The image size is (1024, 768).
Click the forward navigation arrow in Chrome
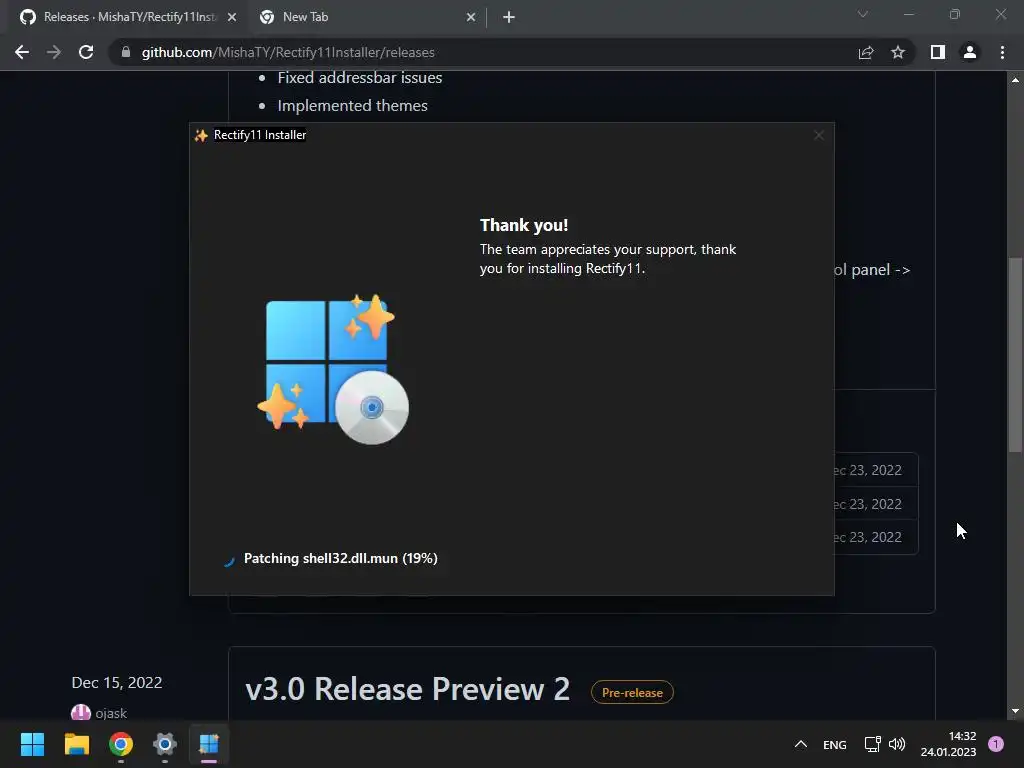(x=54, y=52)
